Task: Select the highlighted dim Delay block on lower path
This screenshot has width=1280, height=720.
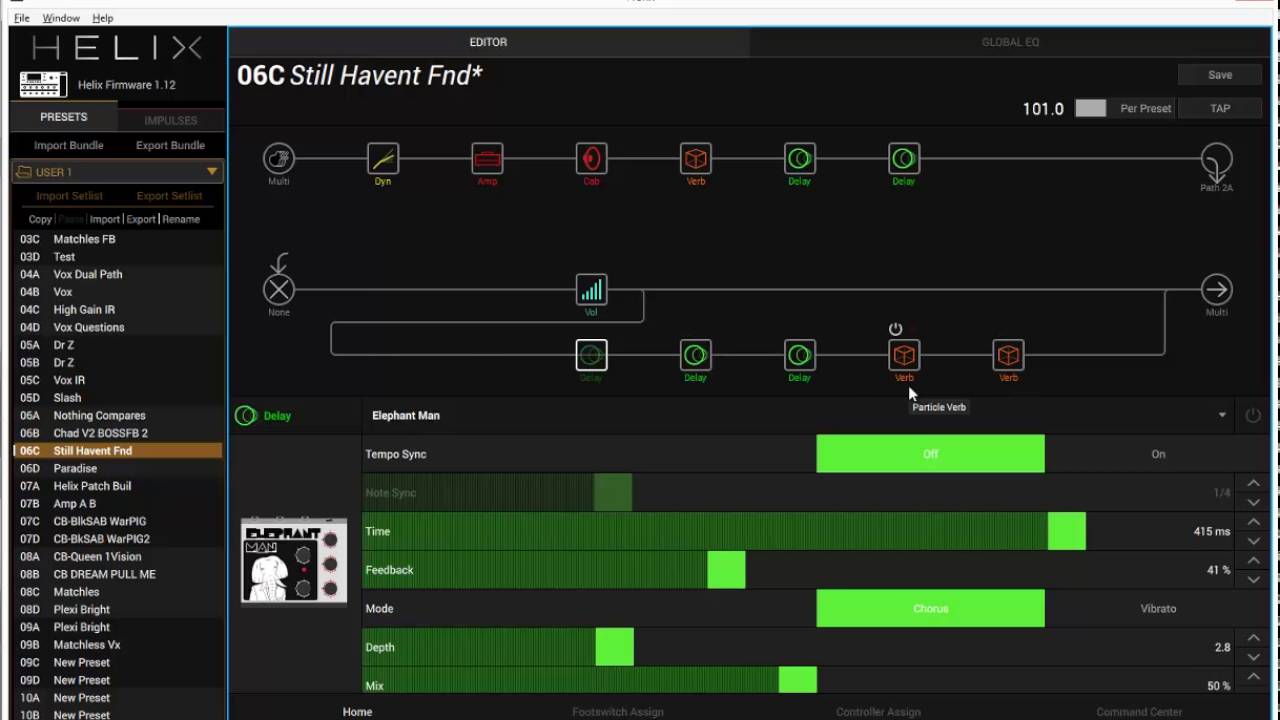Action: [x=591, y=355]
